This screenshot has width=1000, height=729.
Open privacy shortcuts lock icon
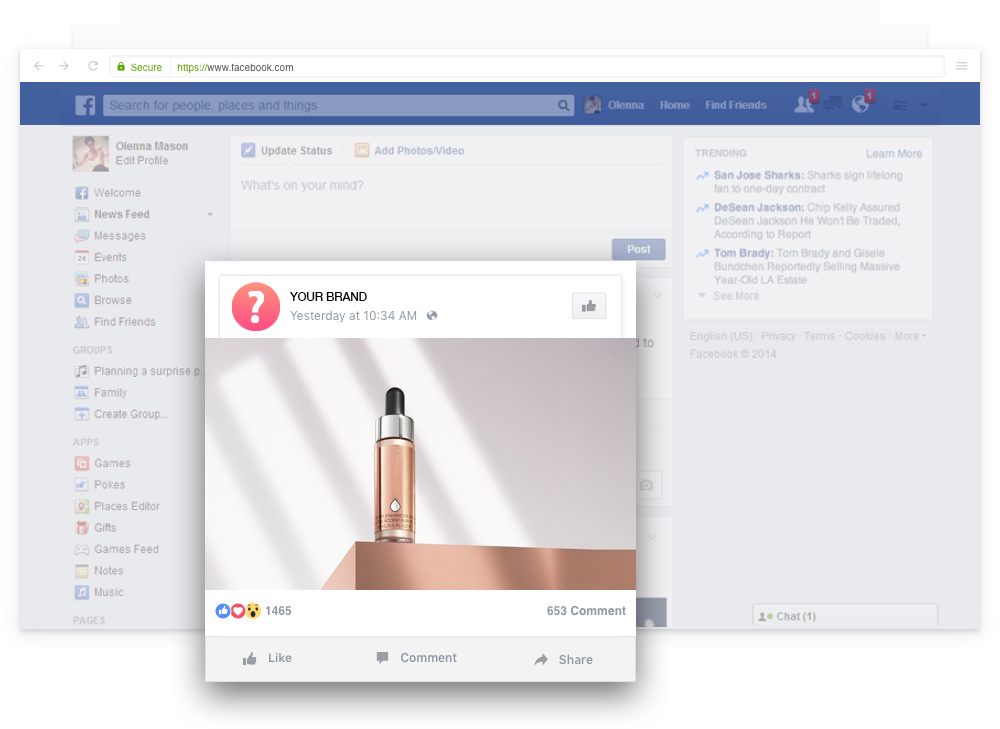point(900,105)
